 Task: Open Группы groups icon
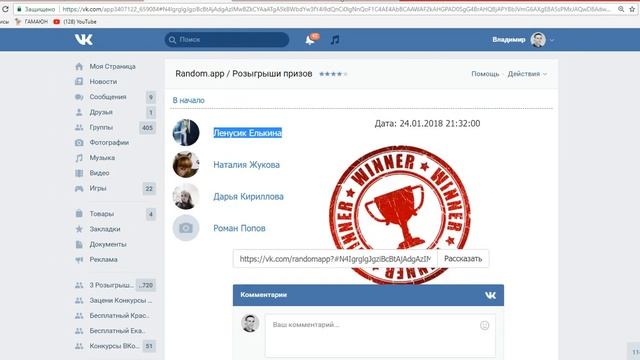[79, 127]
